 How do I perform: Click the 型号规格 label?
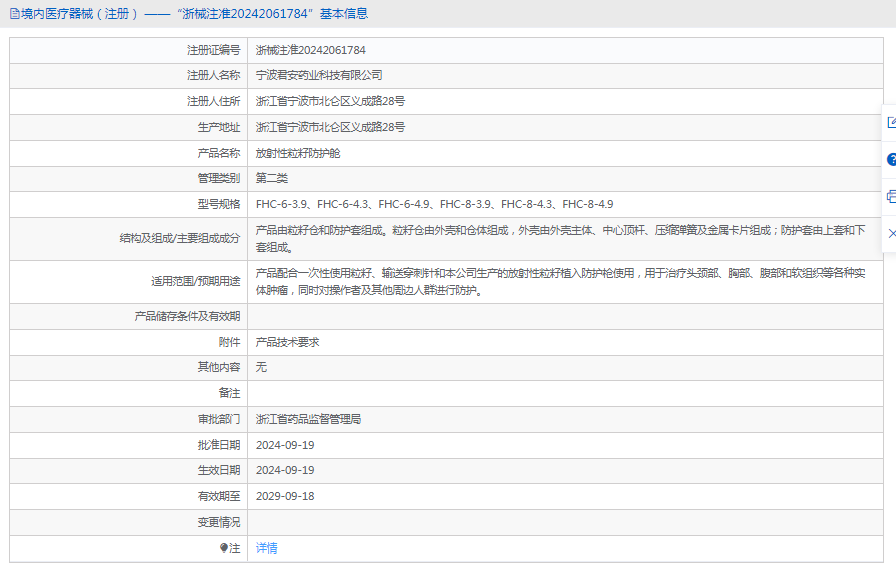(x=219, y=204)
